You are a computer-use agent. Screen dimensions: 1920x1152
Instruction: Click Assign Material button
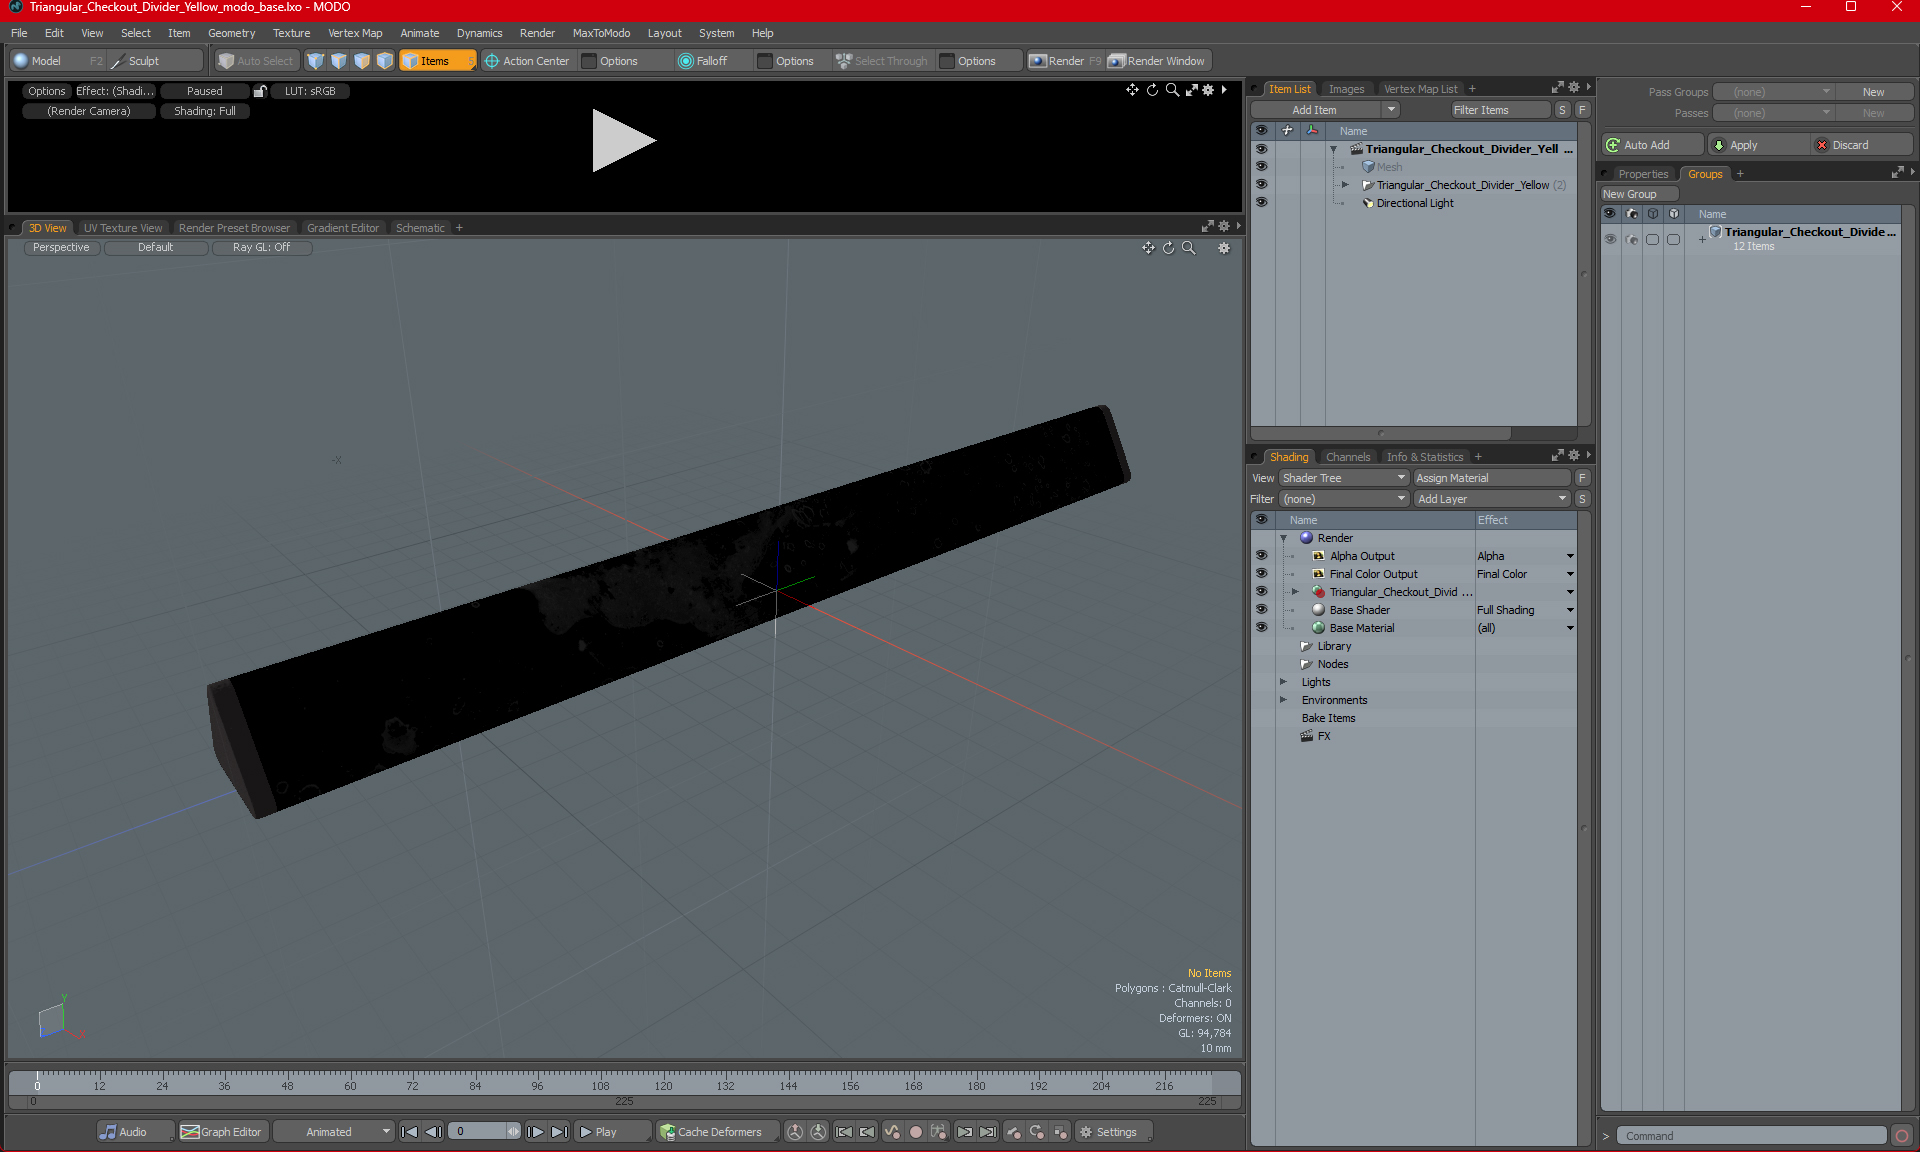point(1492,478)
